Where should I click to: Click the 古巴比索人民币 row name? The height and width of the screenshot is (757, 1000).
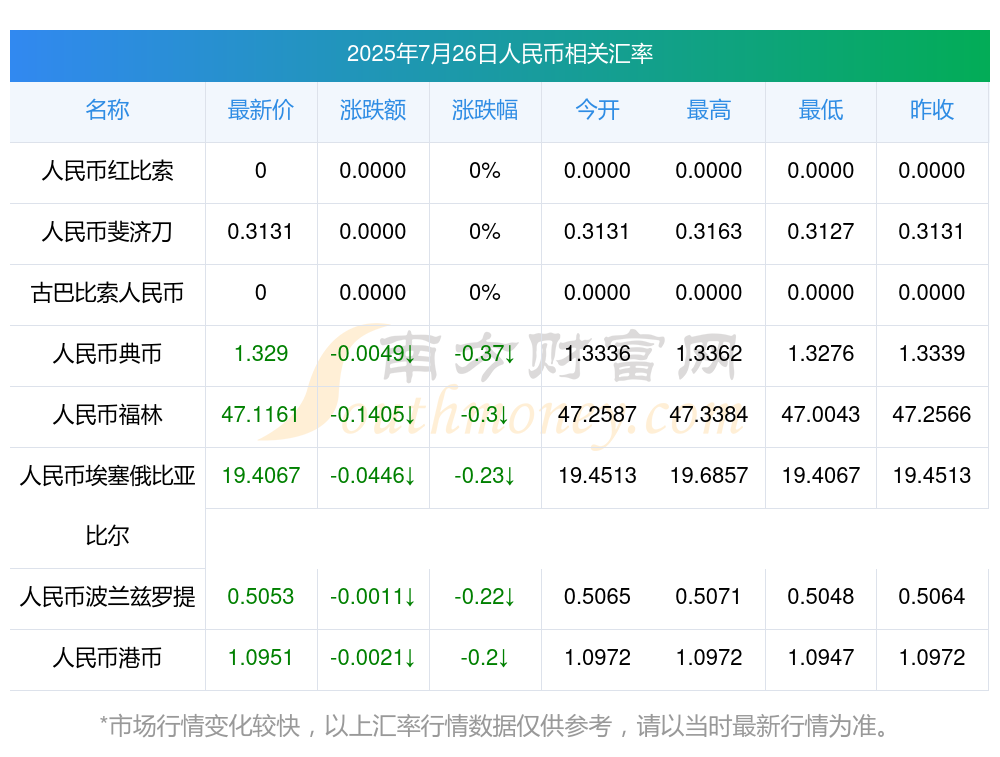107,293
